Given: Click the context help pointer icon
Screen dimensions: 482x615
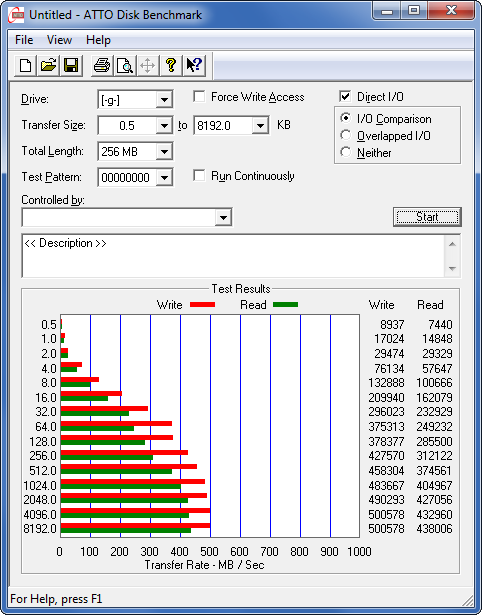Looking at the screenshot, I should (194, 65).
